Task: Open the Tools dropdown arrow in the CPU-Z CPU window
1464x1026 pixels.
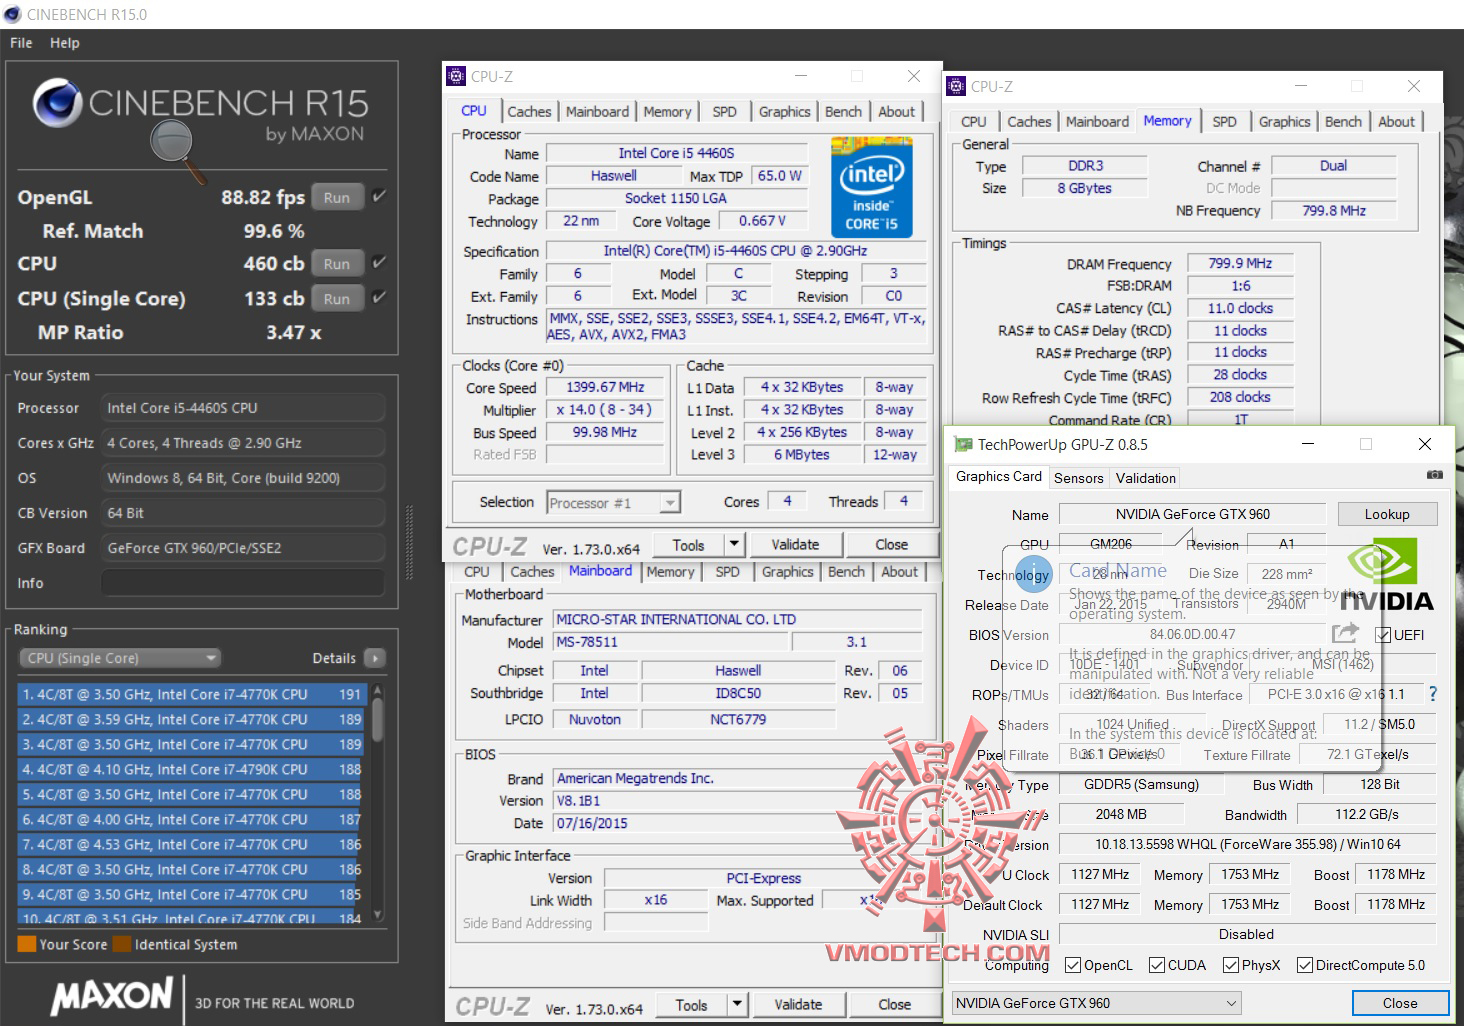Action: click(735, 544)
